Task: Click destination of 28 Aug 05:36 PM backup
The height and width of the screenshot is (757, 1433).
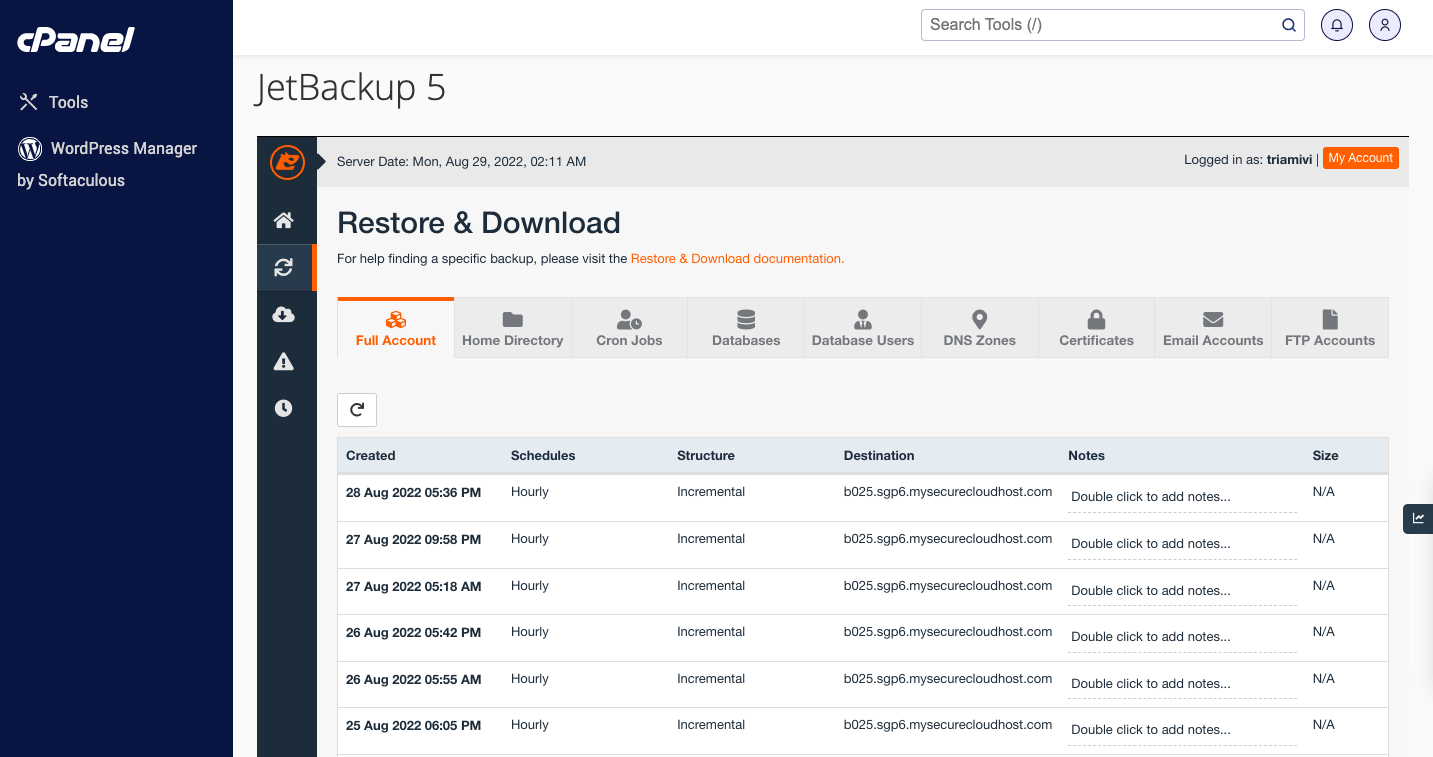Action: (x=948, y=492)
